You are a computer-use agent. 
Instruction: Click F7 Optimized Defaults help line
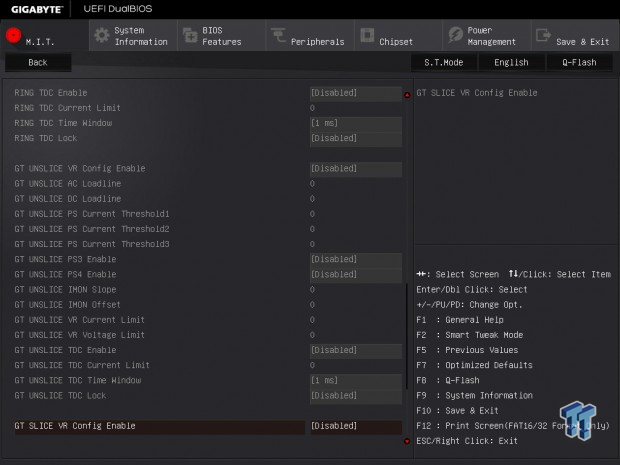click(474, 365)
